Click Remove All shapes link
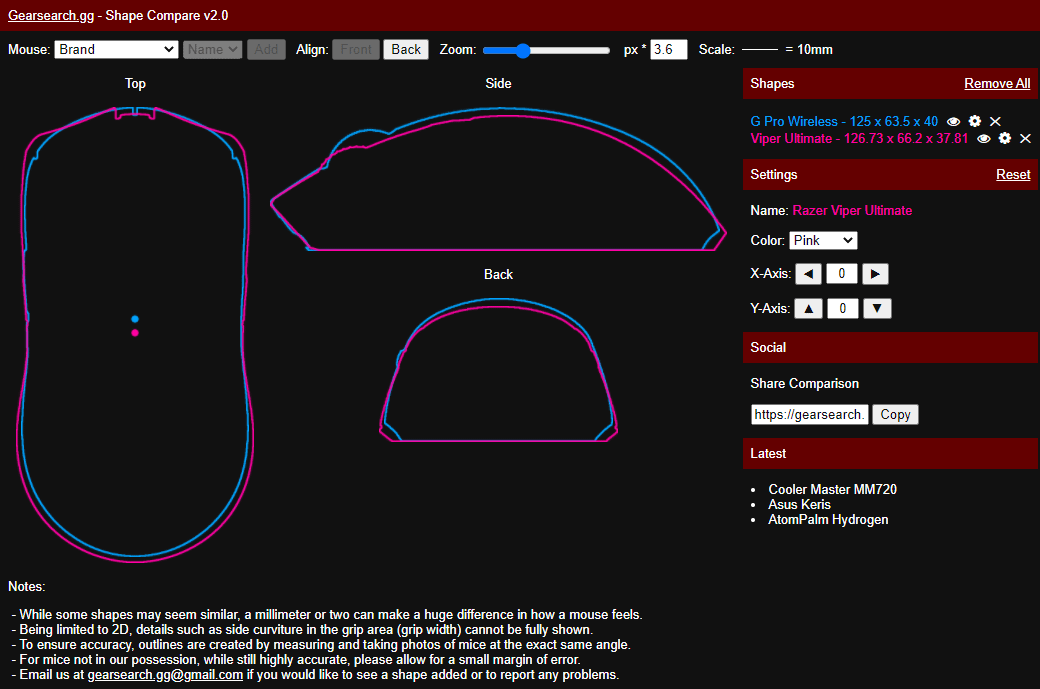Image resolution: width=1040 pixels, height=689 pixels. [x=997, y=84]
